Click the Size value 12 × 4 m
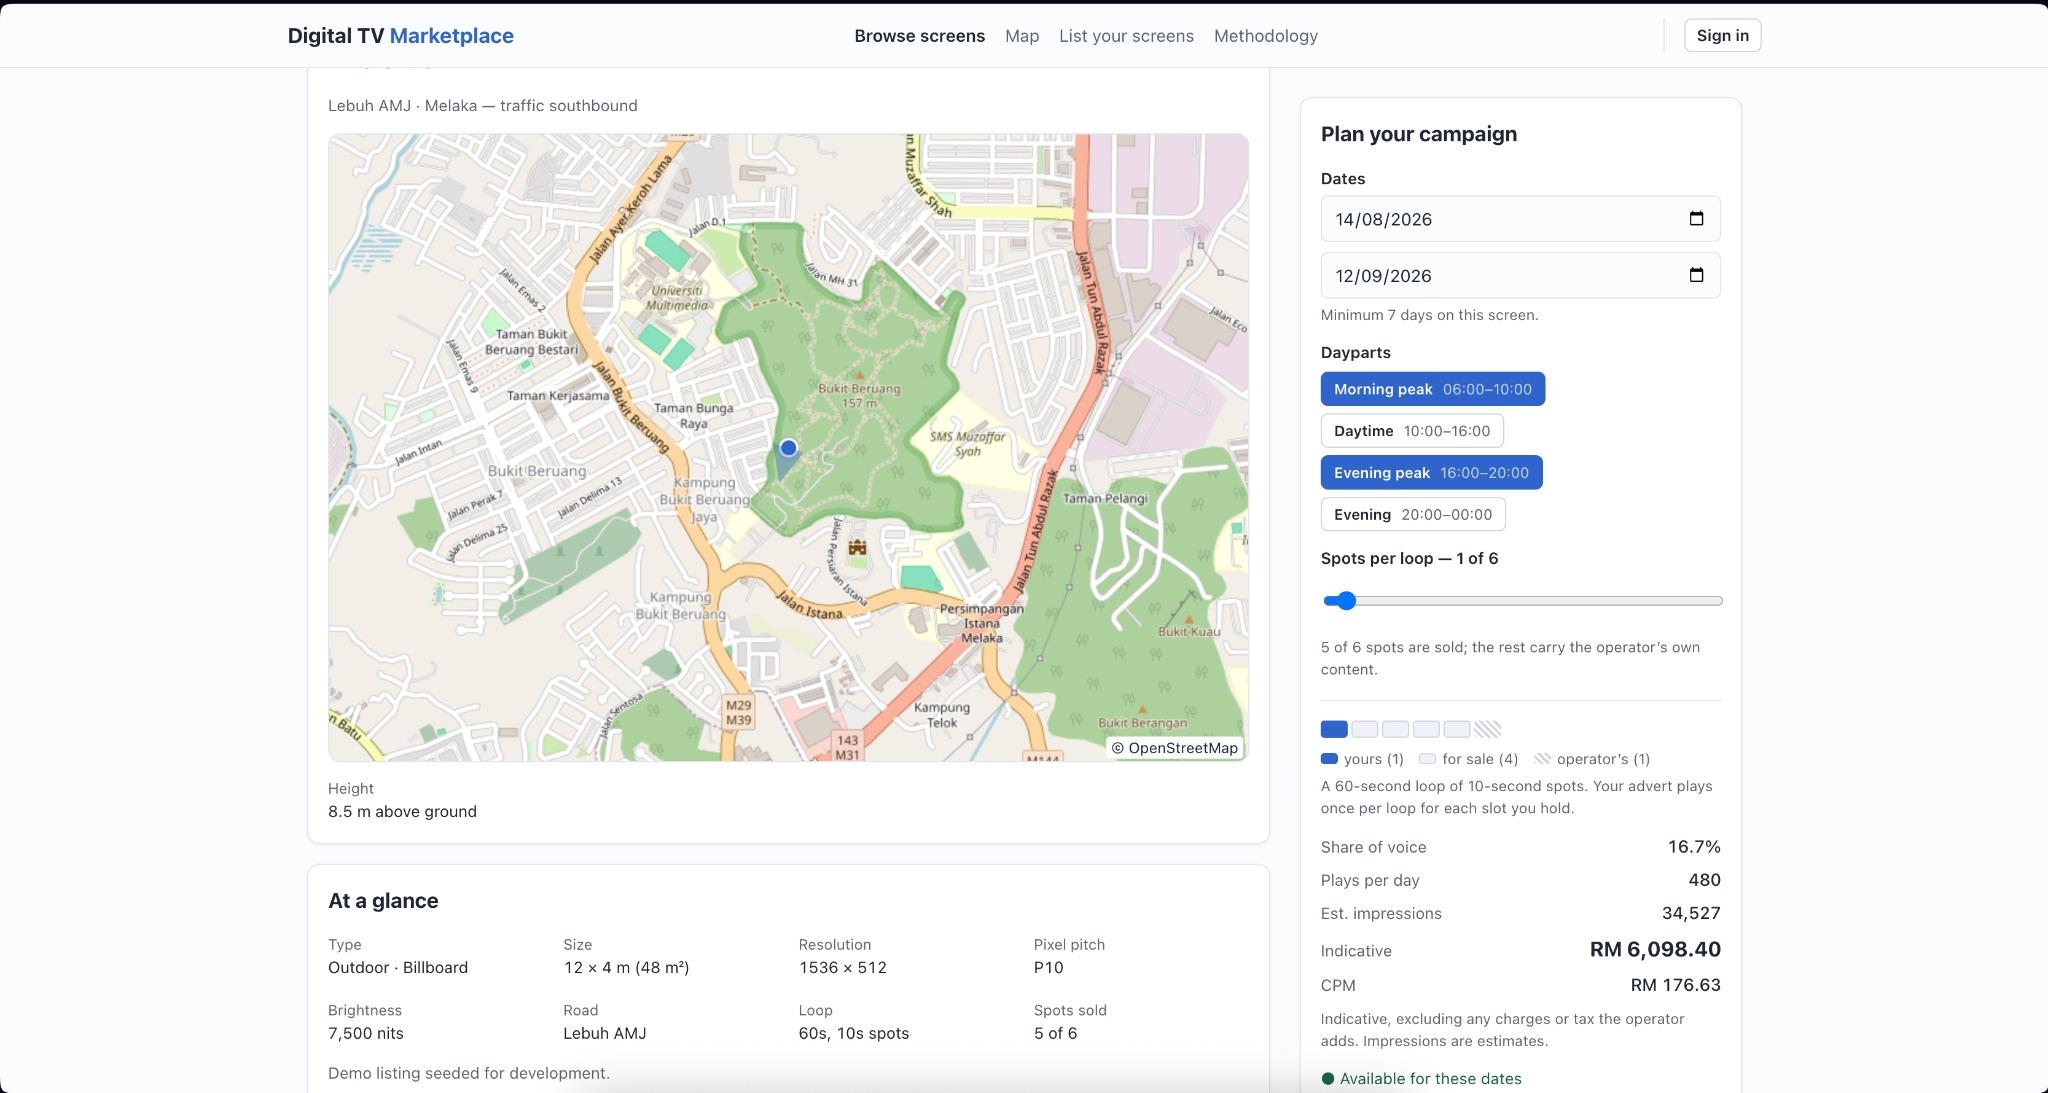Screen dimensions: 2048x1093 626,967
